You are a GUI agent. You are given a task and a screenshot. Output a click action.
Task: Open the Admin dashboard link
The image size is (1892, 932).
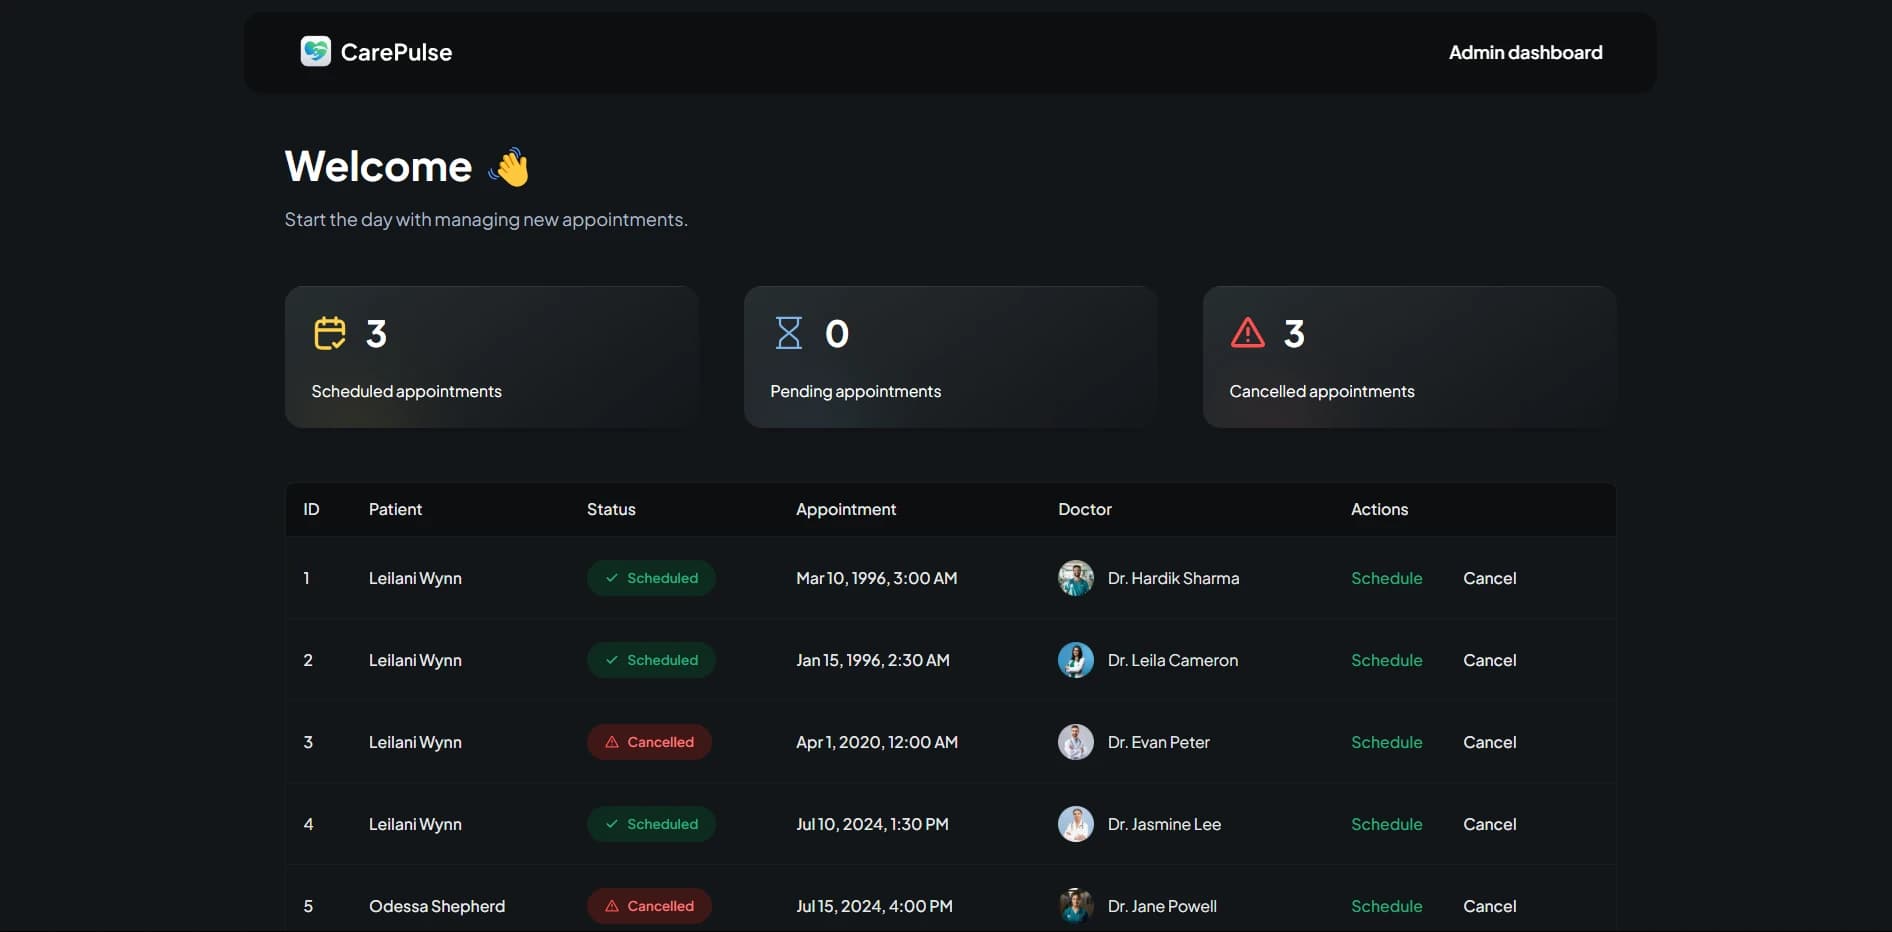(1525, 52)
